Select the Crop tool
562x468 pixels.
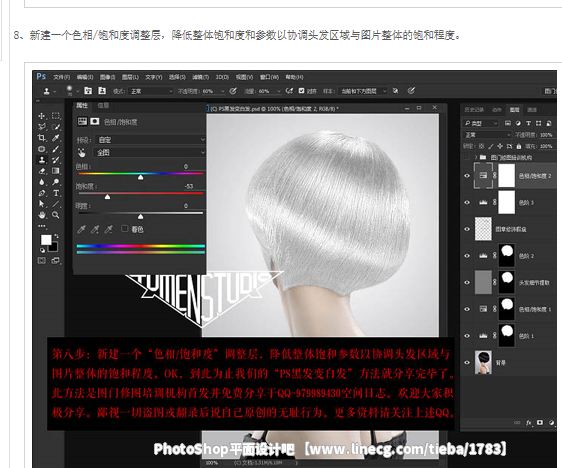click(42, 138)
